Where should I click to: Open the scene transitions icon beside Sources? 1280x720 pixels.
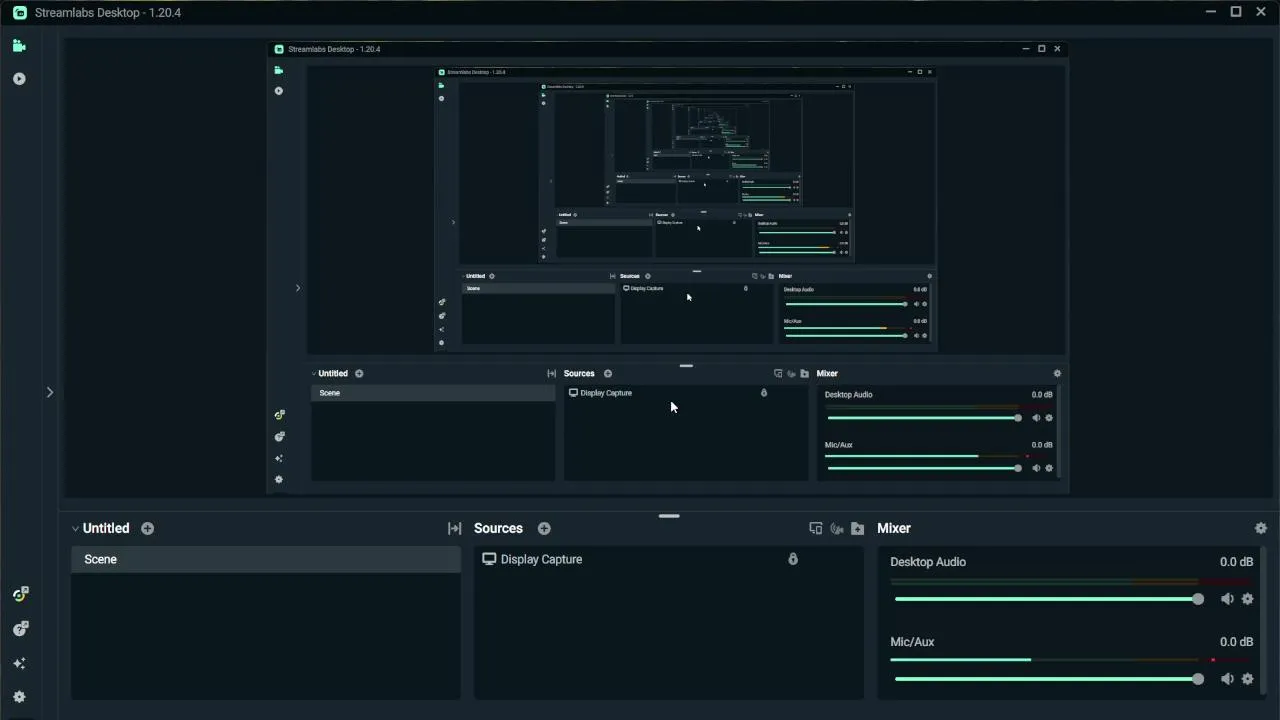(454, 528)
